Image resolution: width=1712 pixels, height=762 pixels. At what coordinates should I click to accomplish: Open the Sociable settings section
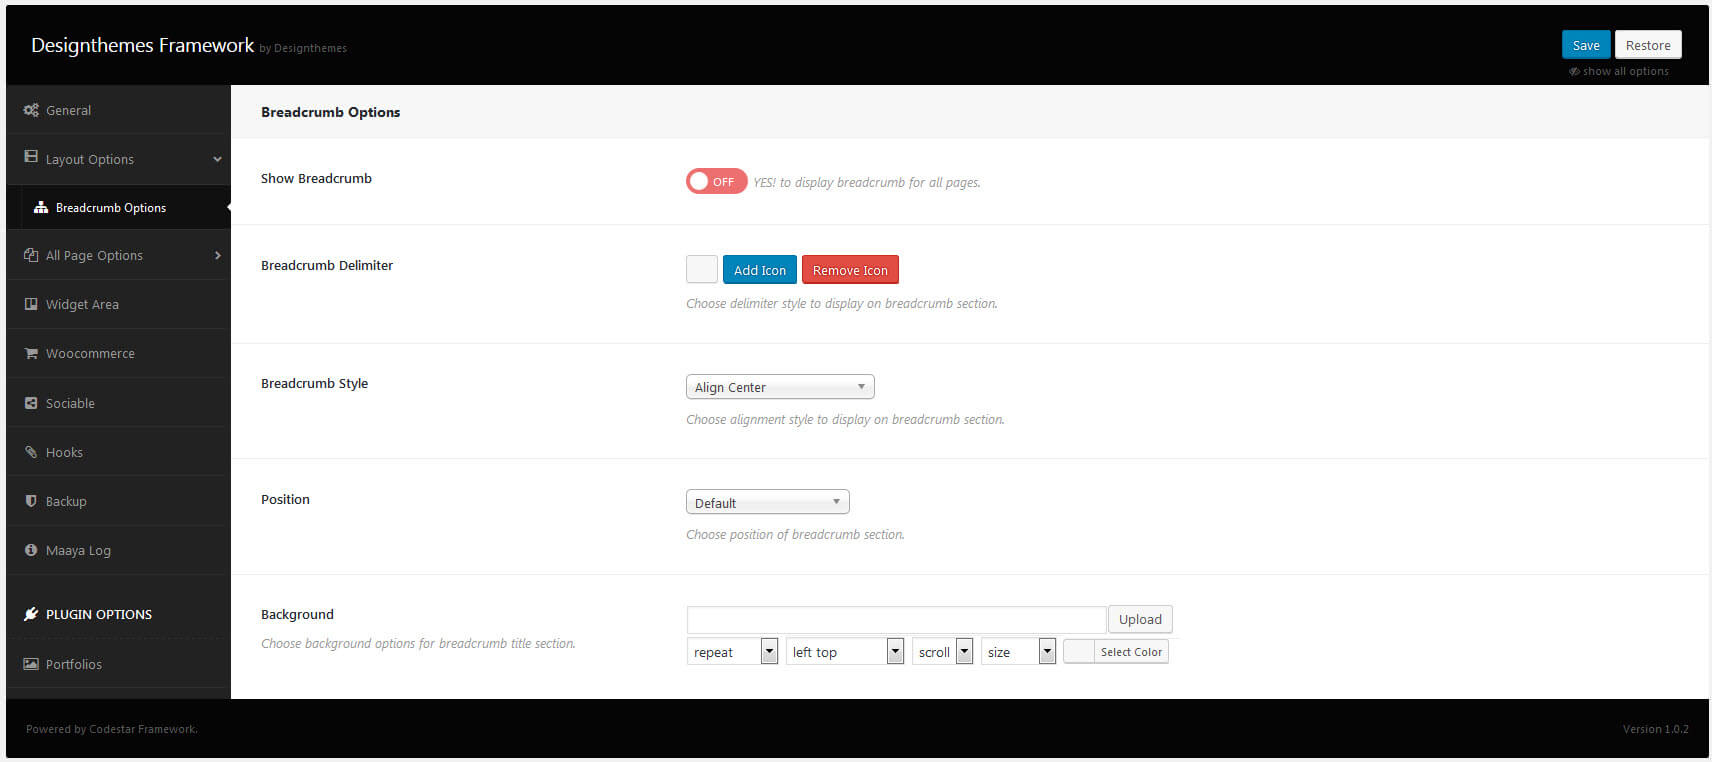coord(118,403)
